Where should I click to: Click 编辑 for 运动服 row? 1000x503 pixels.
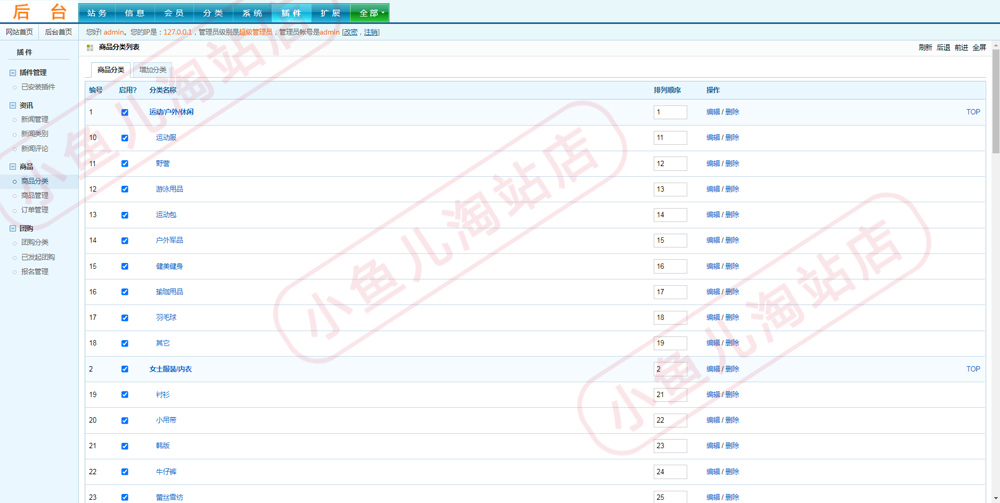tap(713, 138)
